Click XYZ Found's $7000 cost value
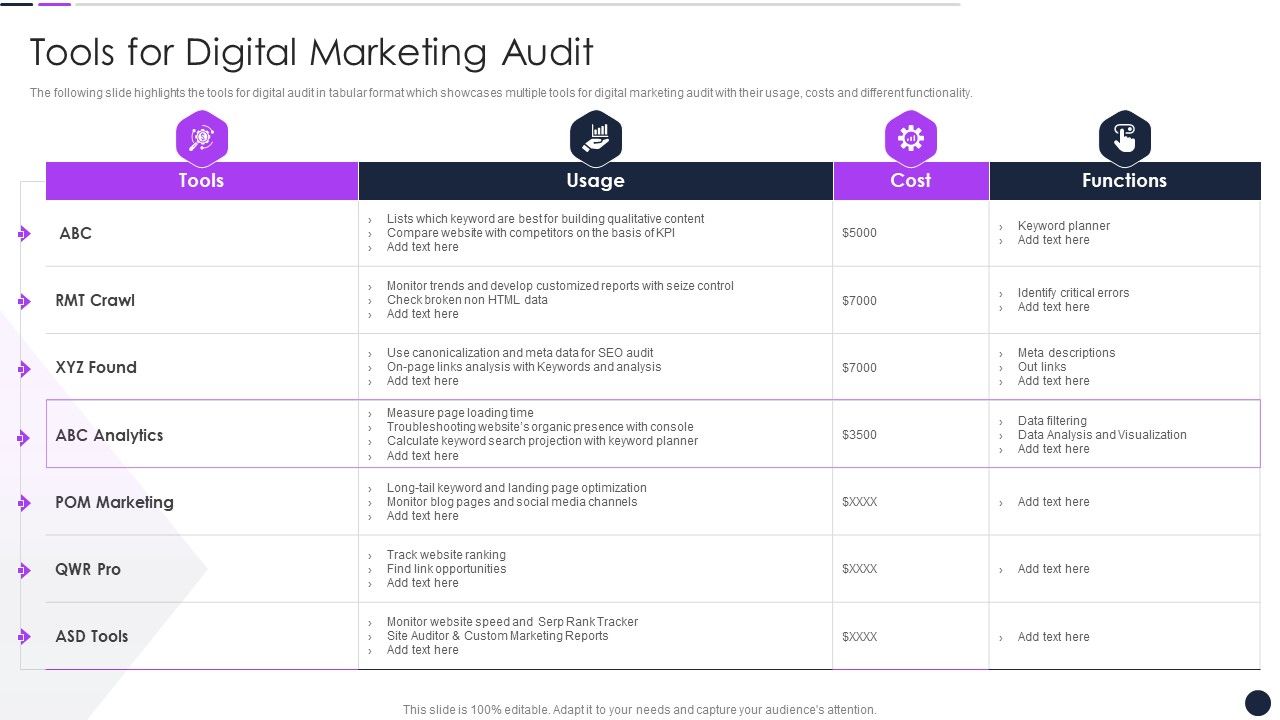This screenshot has height=720, width=1280. pyautogui.click(x=859, y=368)
